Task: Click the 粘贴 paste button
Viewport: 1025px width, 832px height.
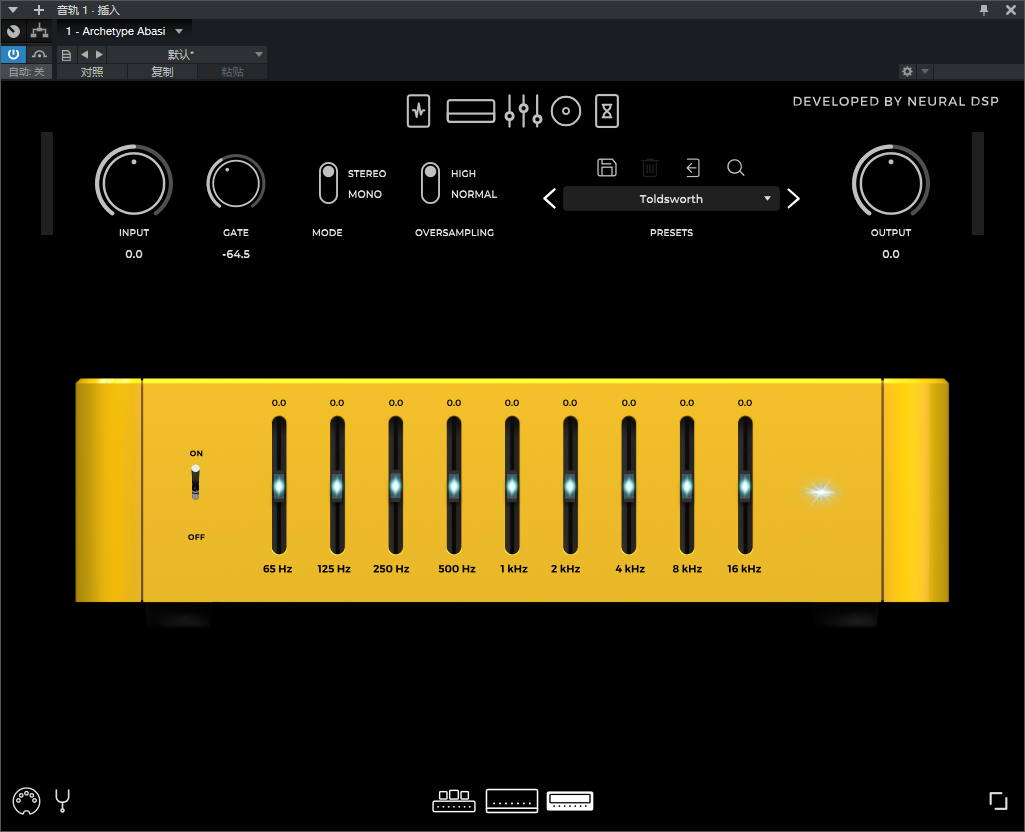Action: coord(232,72)
